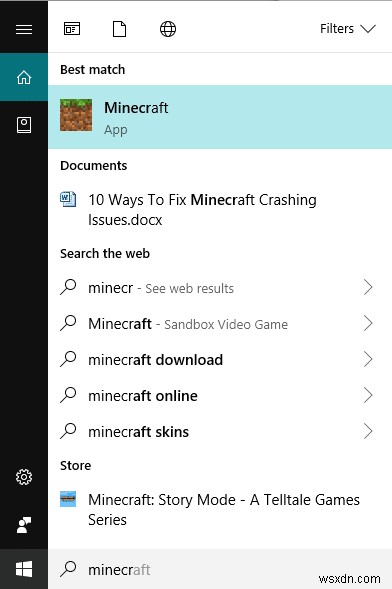Open the Settings gear in sidebar
The width and height of the screenshot is (392, 589).
[x=24, y=477]
